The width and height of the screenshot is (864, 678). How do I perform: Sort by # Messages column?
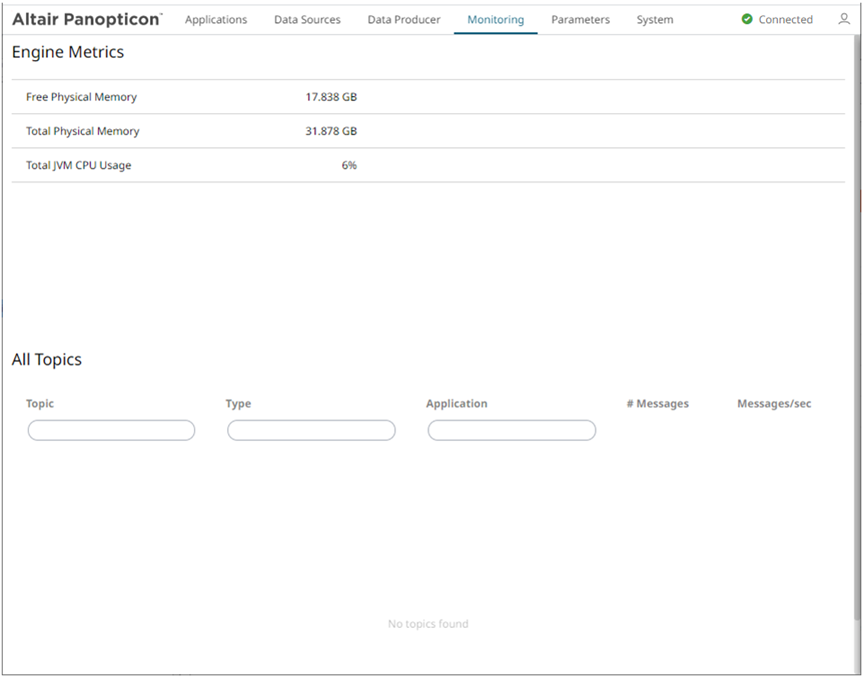tap(657, 404)
